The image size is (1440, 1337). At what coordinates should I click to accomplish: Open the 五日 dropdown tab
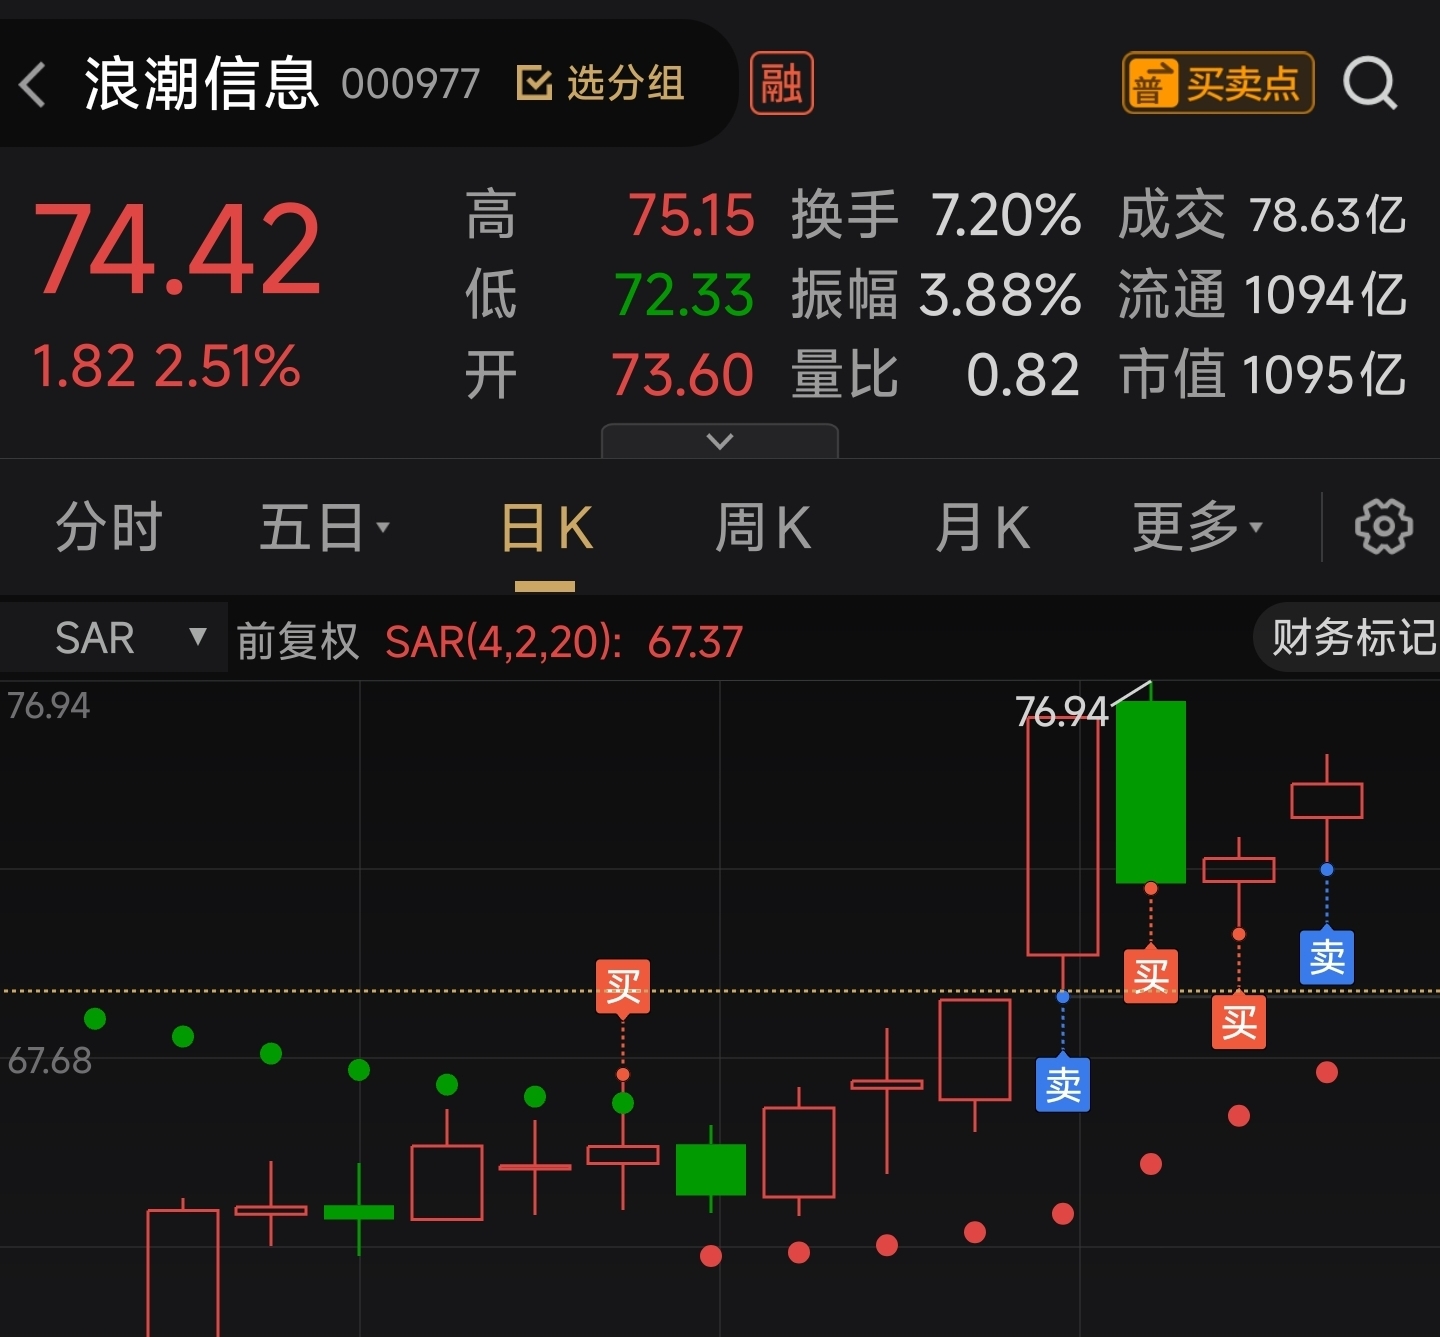324,527
